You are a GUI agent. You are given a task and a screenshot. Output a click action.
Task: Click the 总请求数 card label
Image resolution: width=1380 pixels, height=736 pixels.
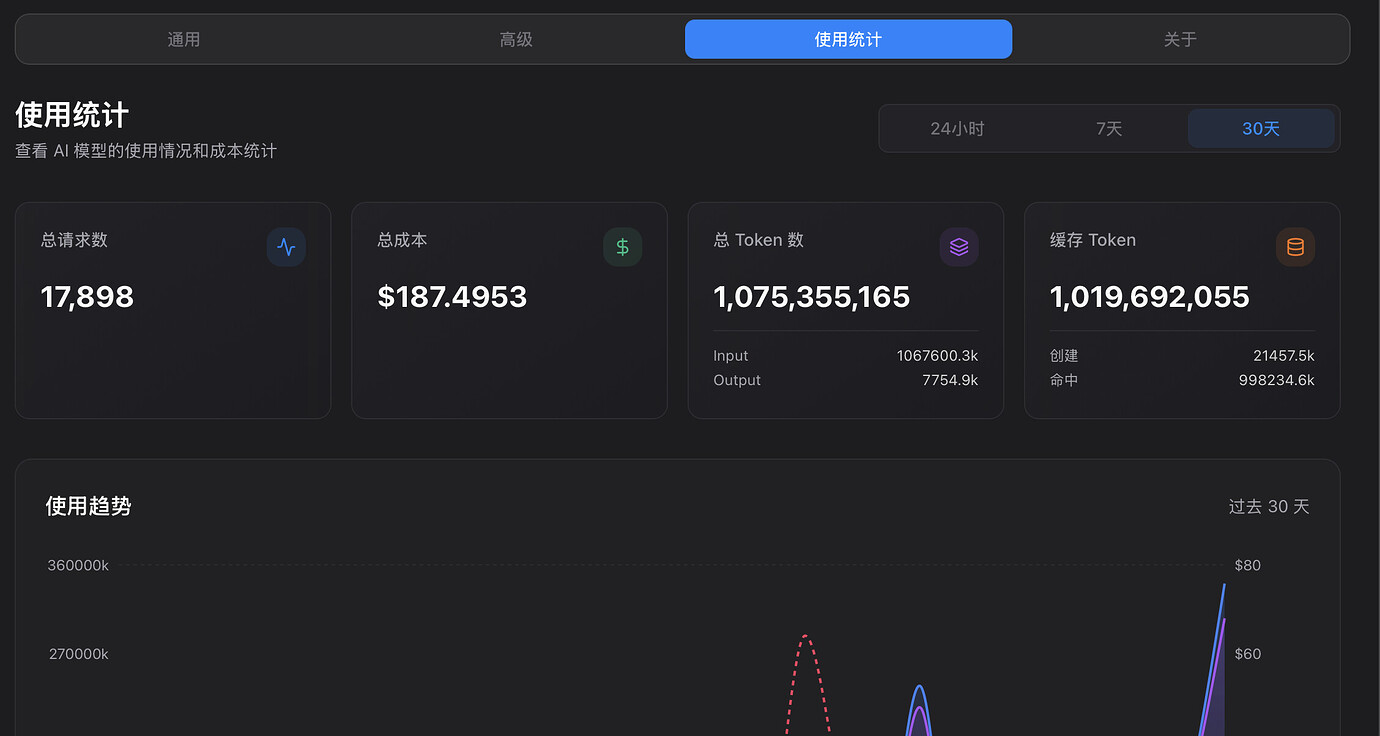pyautogui.click(x=74, y=240)
